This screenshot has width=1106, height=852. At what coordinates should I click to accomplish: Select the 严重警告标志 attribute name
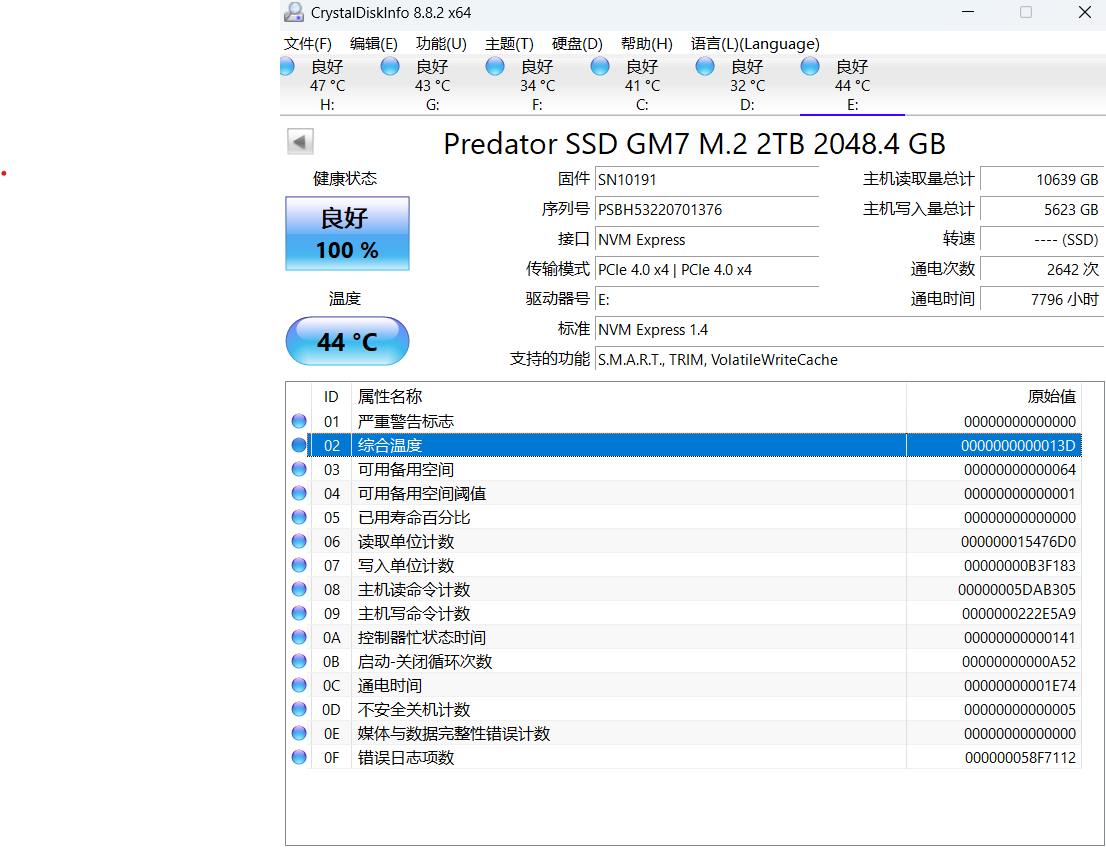click(406, 421)
